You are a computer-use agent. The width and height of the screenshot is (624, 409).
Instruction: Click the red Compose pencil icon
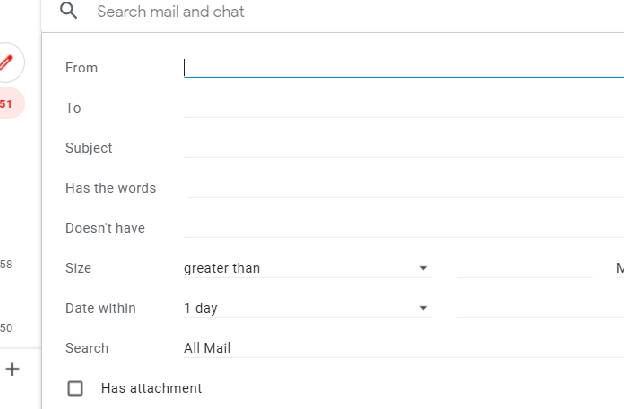(x=7, y=62)
